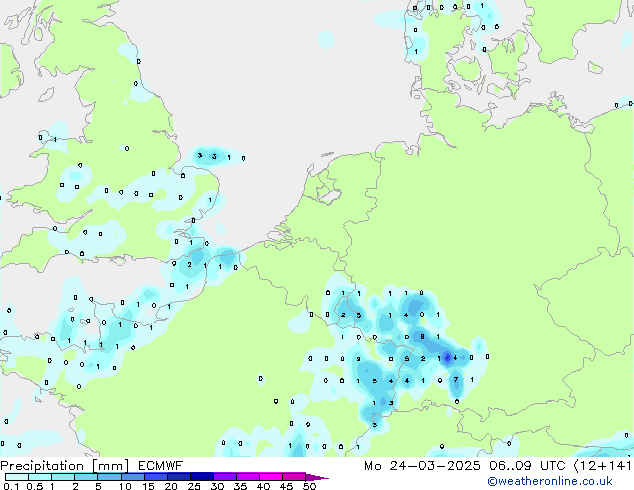Click the '06..09' forecast hours text
This screenshot has height=490, width=634.
click(510, 466)
